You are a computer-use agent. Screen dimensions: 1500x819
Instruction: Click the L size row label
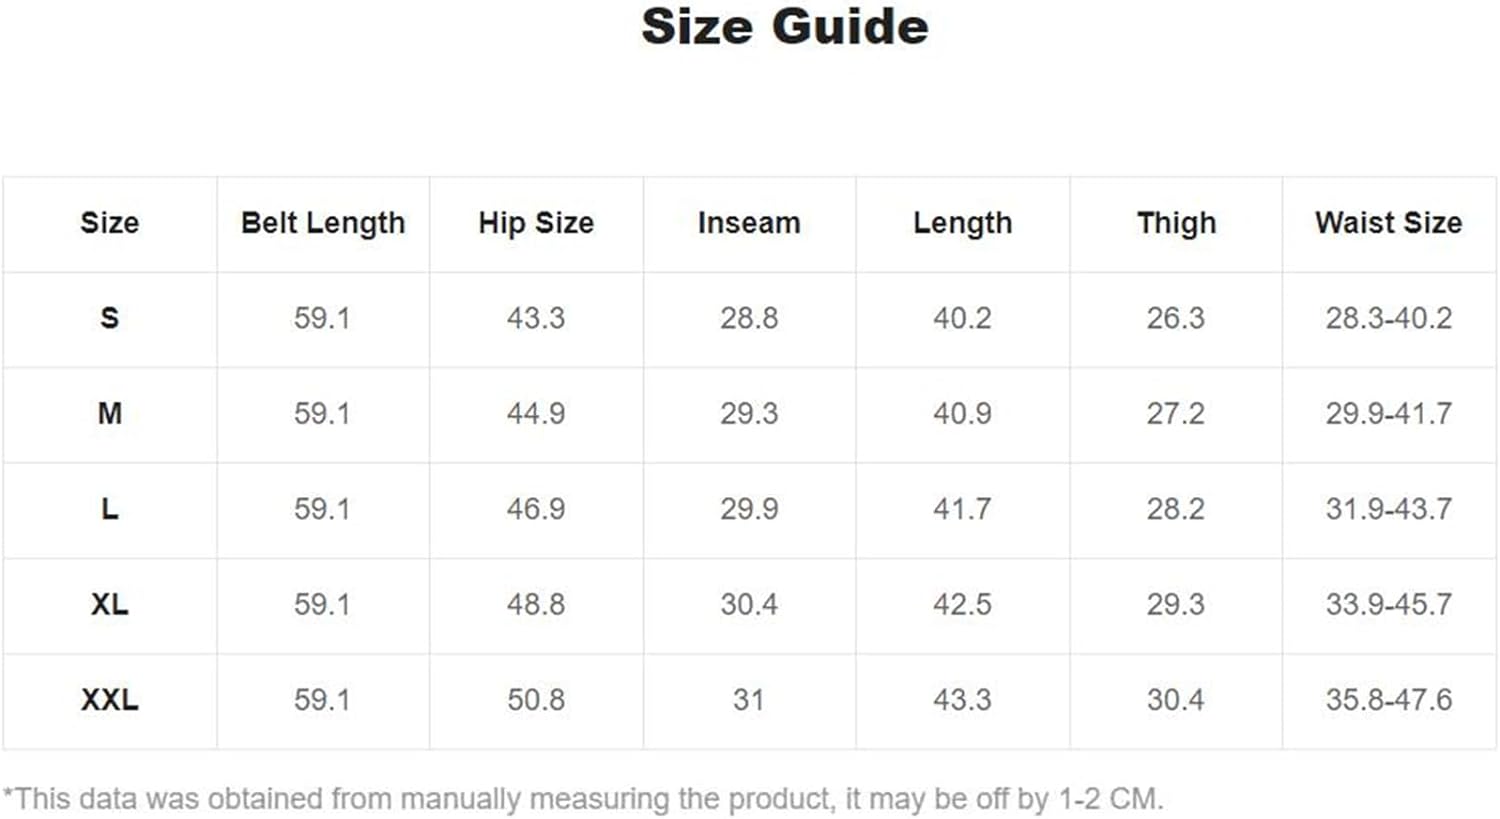pos(109,509)
